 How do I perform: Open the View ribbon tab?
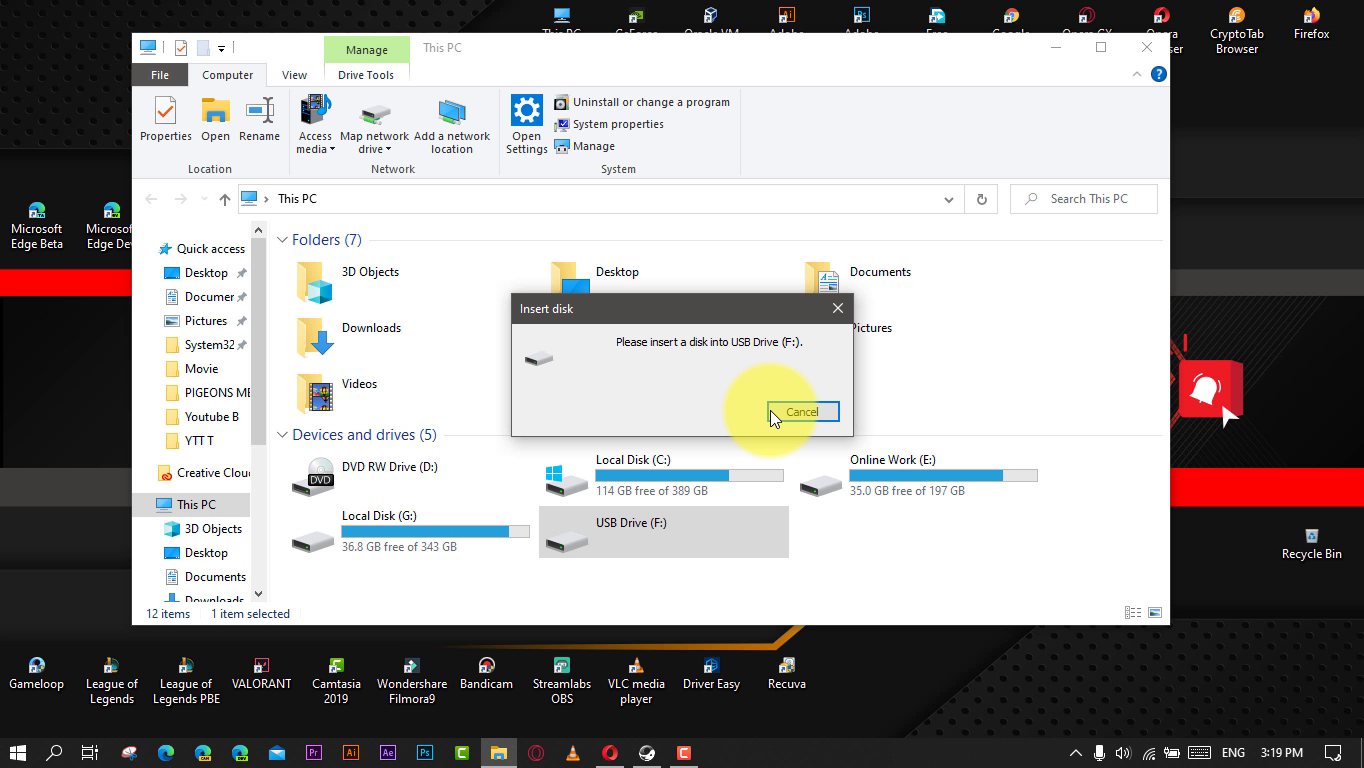coord(294,75)
